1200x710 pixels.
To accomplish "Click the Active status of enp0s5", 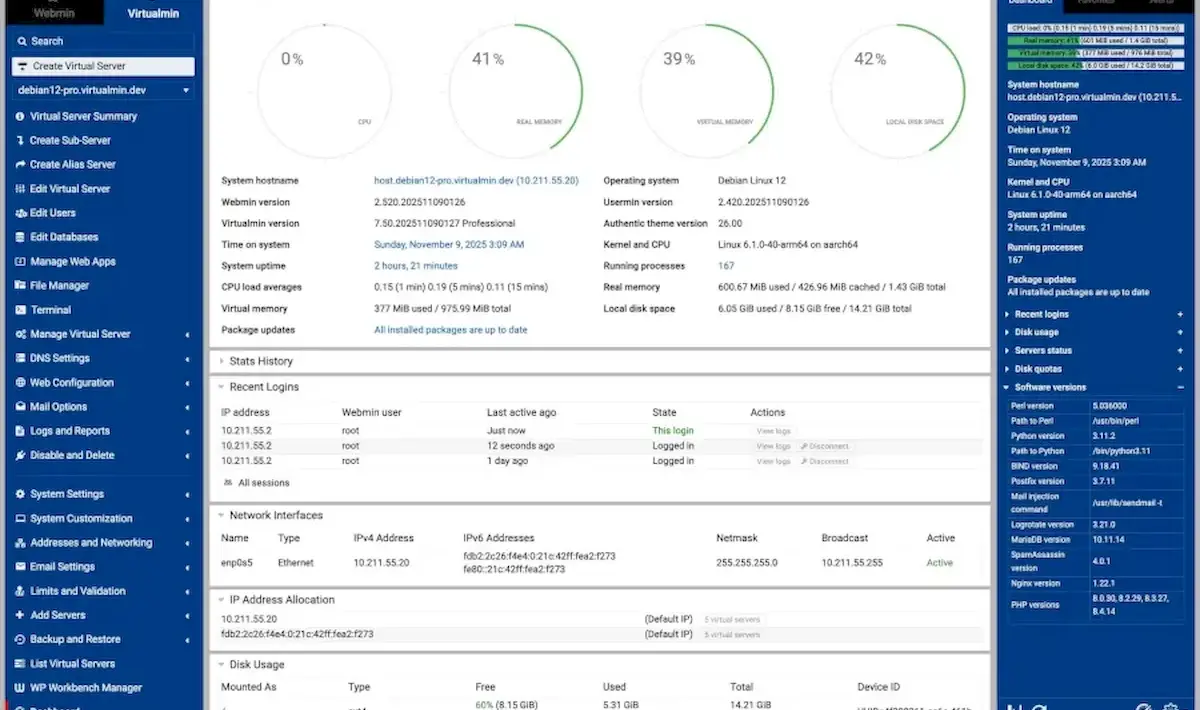I will 939,563.
